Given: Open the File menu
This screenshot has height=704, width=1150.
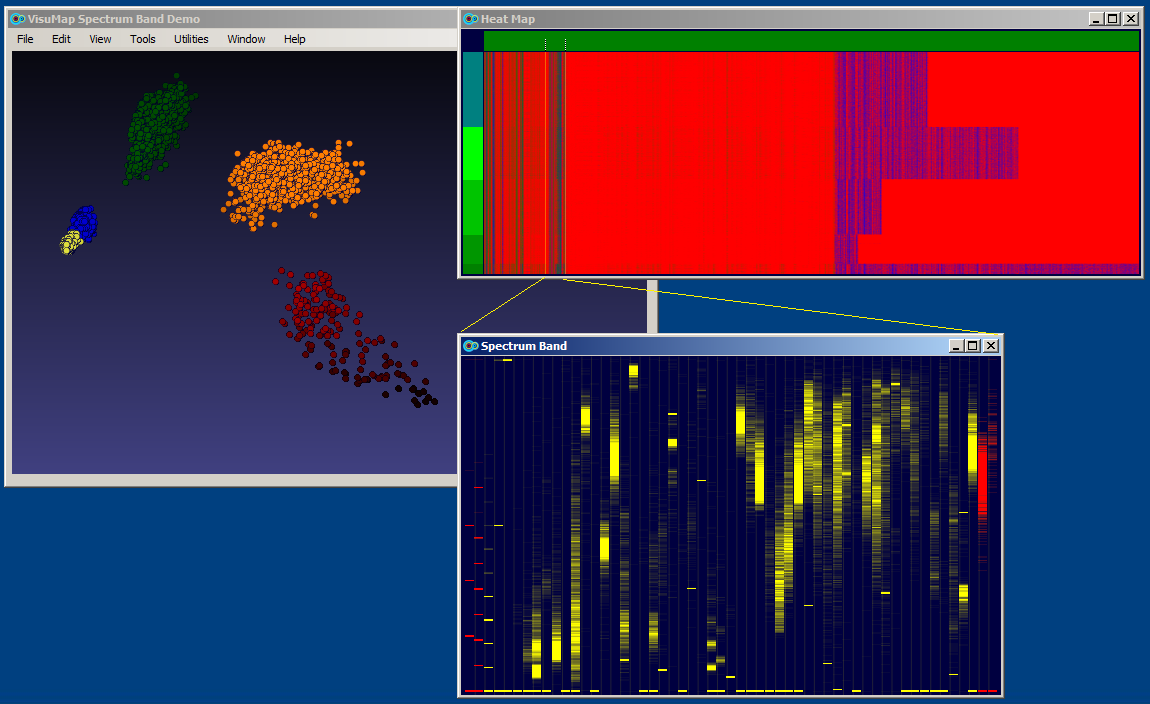Looking at the screenshot, I should click(24, 39).
